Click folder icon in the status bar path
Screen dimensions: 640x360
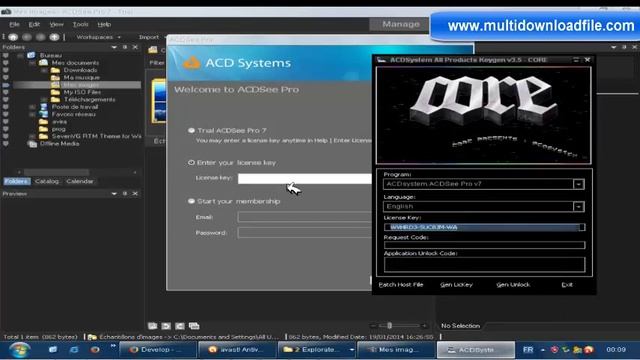point(92,337)
